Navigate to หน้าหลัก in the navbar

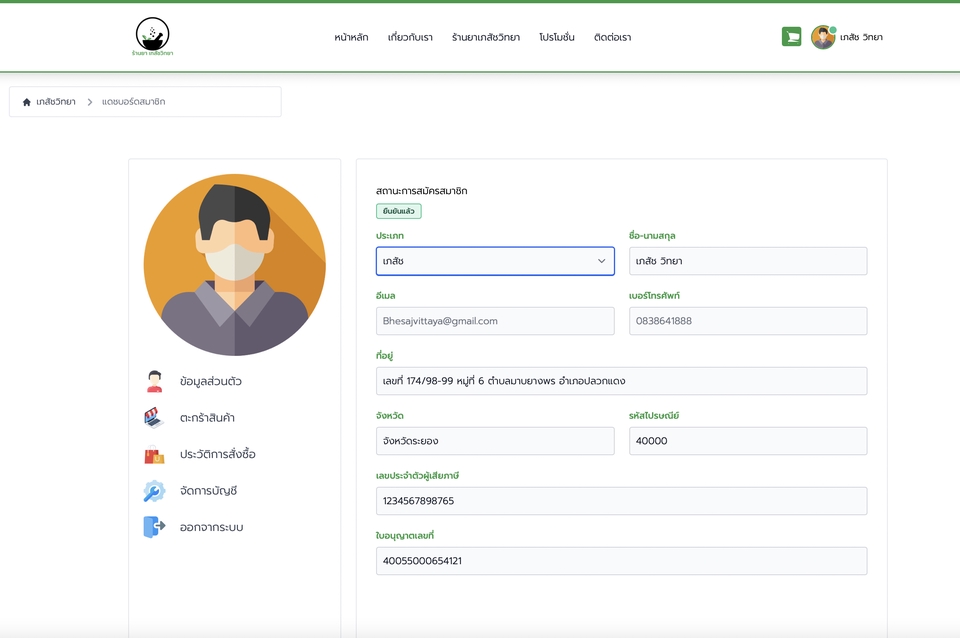(352, 36)
